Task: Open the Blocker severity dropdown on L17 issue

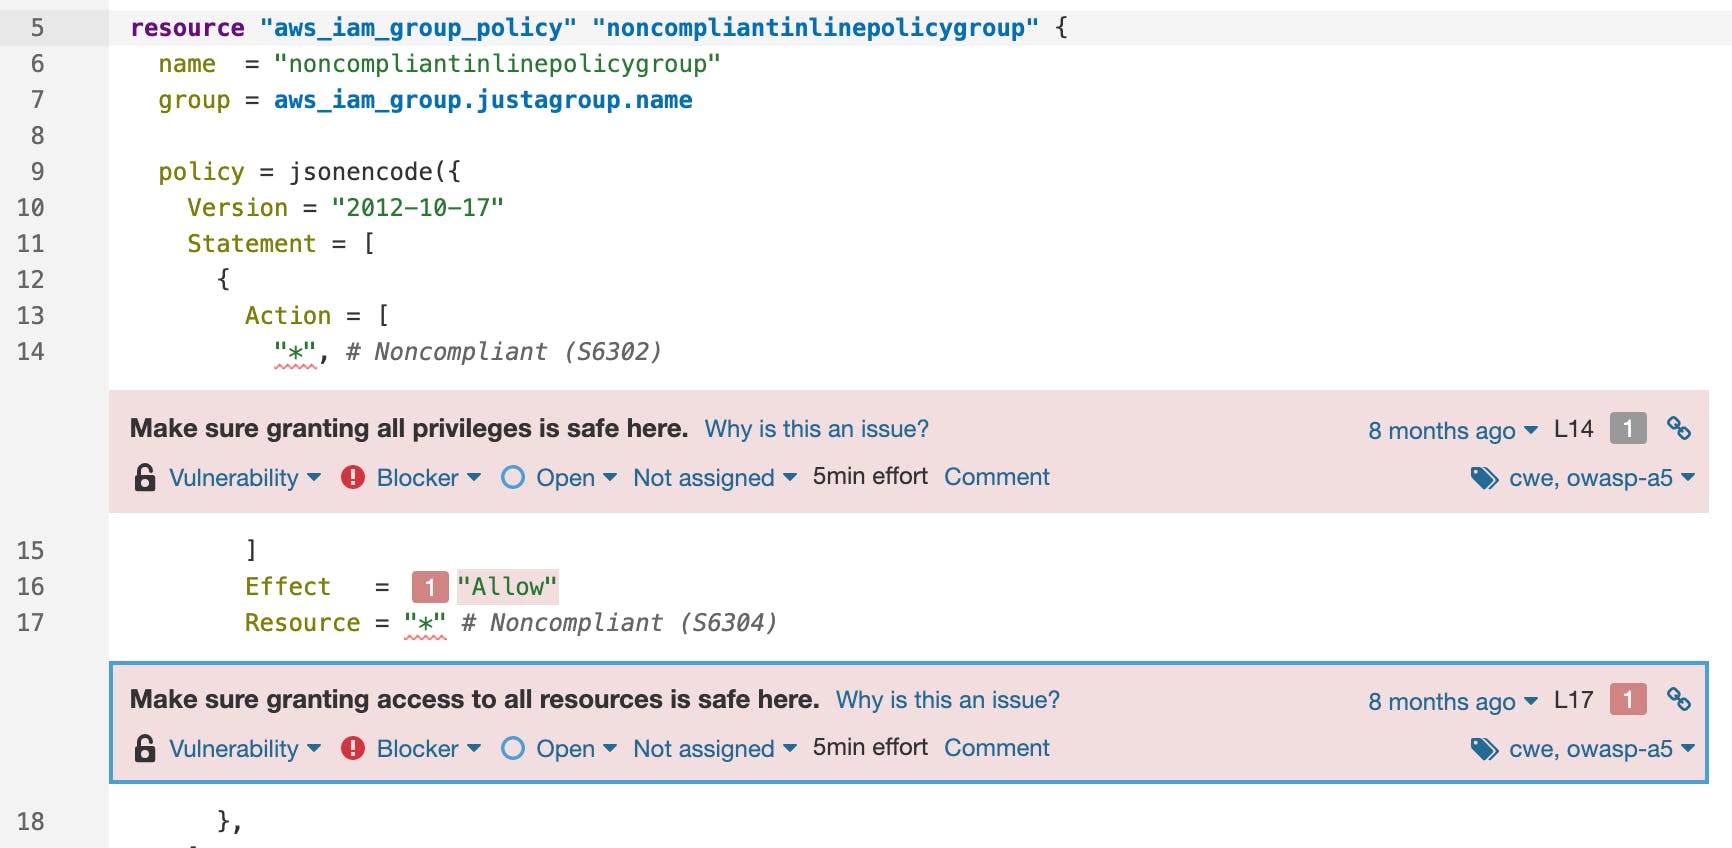Action: [428, 749]
